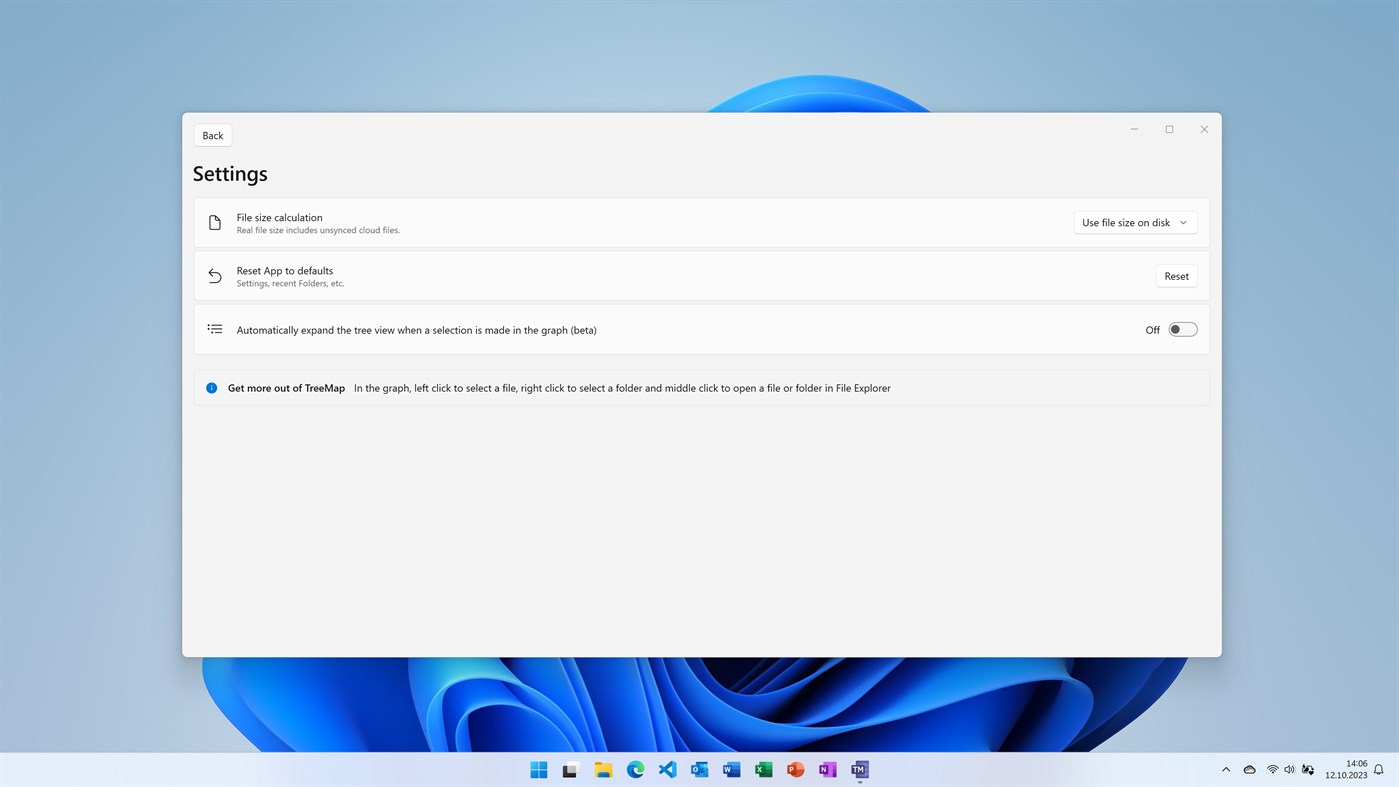Open the Wi-Fi network tray icon
The width and height of the screenshot is (1399, 787).
(1272, 769)
